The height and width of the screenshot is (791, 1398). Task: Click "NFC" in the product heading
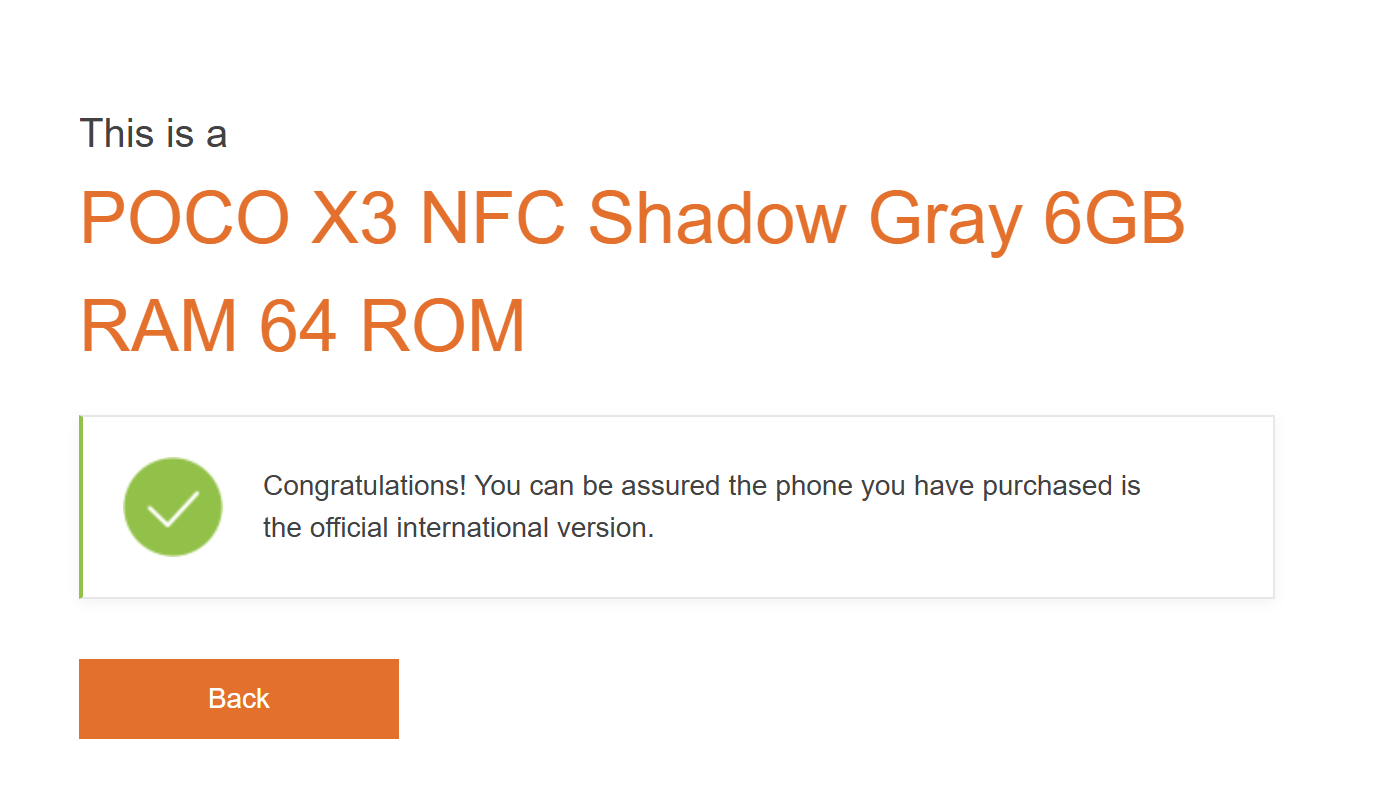[493, 218]
